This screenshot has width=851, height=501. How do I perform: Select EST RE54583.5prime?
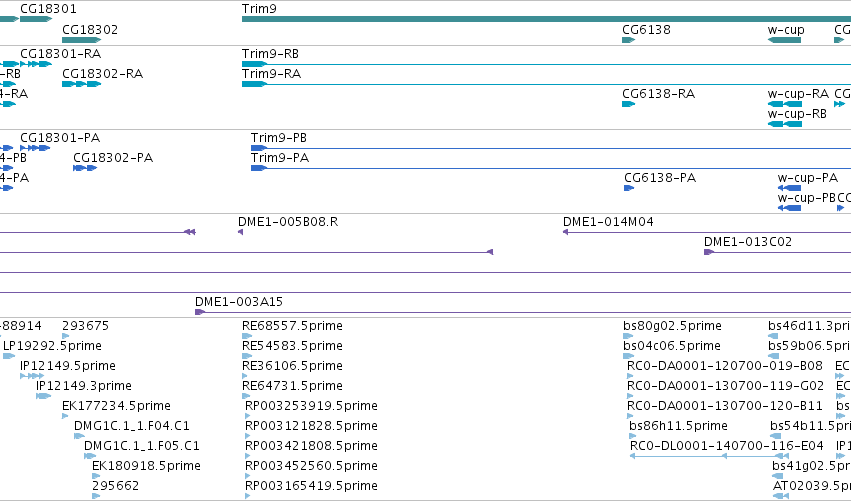click(x=292, y=346)
